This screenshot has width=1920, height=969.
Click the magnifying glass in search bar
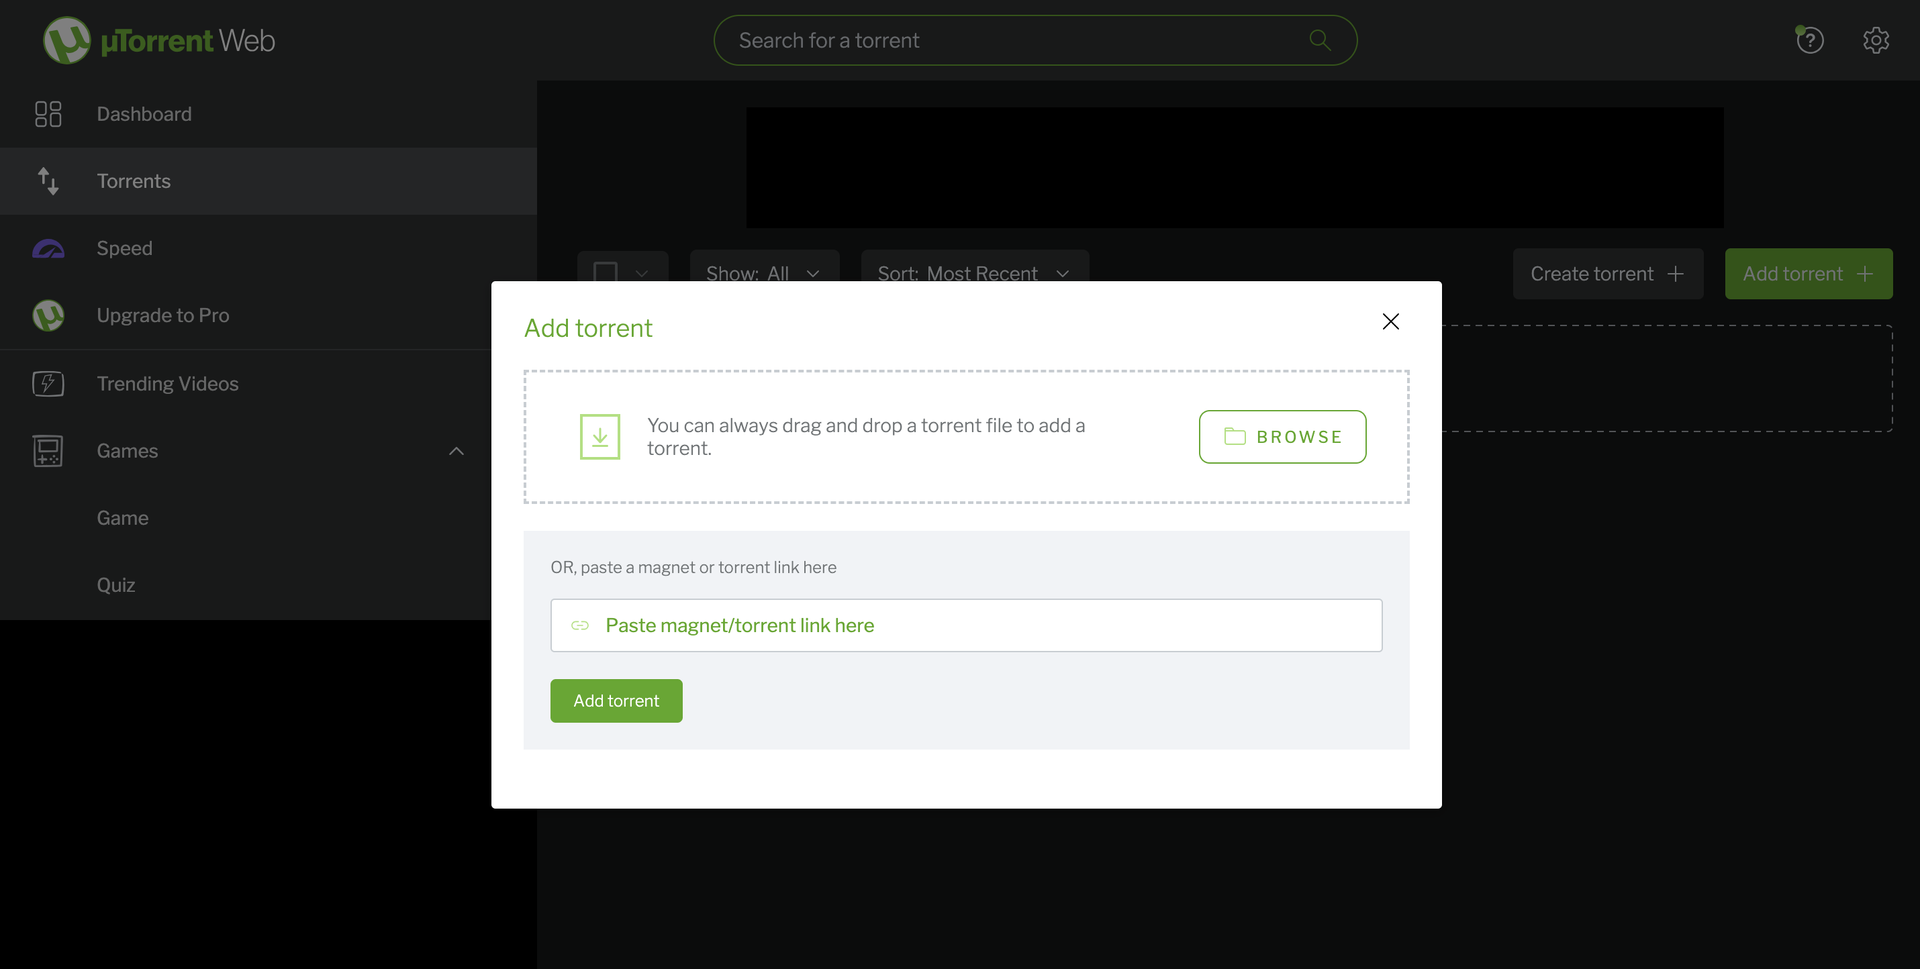pyautogui.click(x=1318, y=40)
